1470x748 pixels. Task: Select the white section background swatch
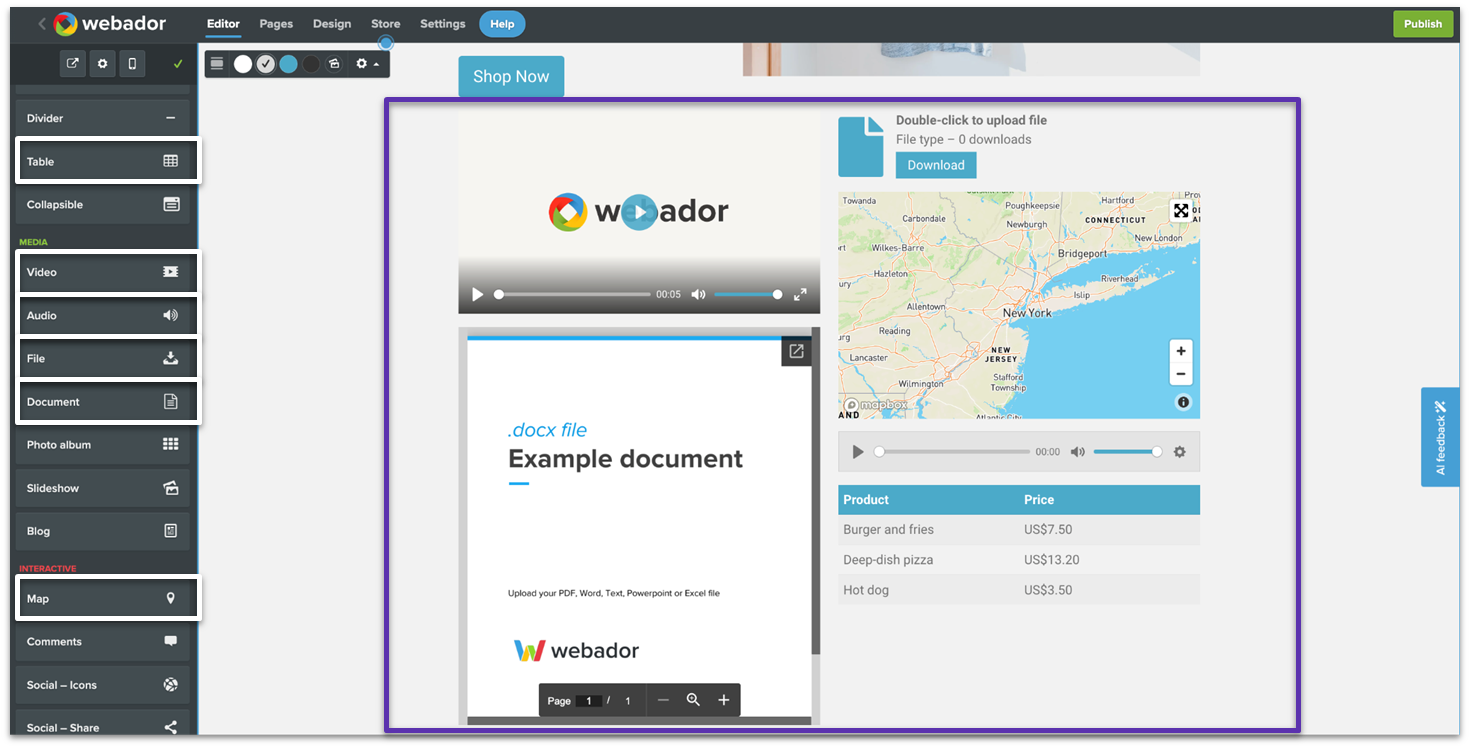243,64
